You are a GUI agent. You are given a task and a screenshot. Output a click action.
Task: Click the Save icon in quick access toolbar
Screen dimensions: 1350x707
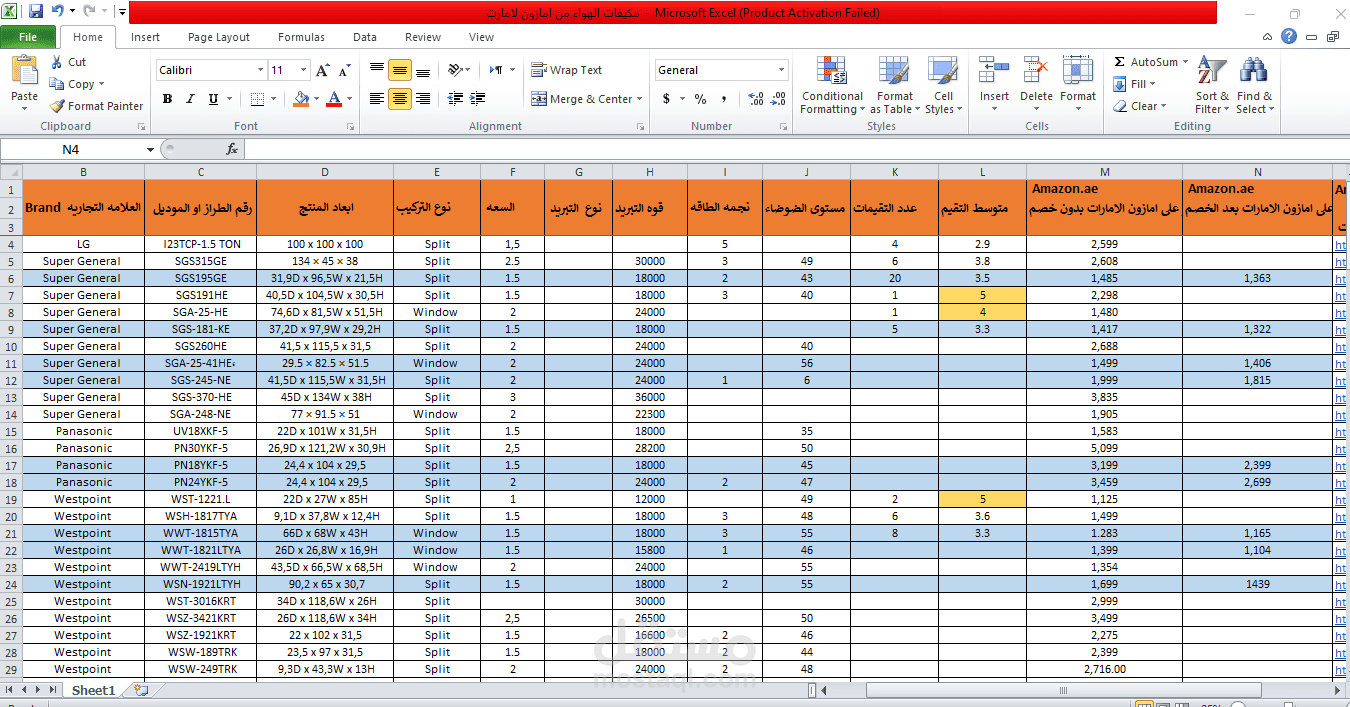click(x=36, y=12)
